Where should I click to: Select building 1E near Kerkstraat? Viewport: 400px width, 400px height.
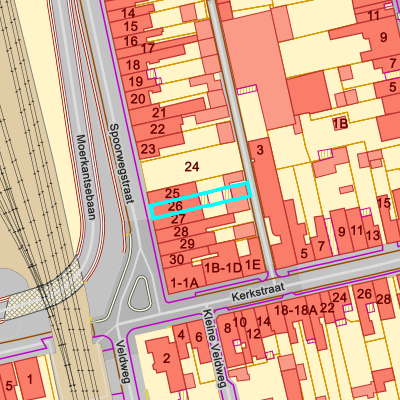[253, 265]
